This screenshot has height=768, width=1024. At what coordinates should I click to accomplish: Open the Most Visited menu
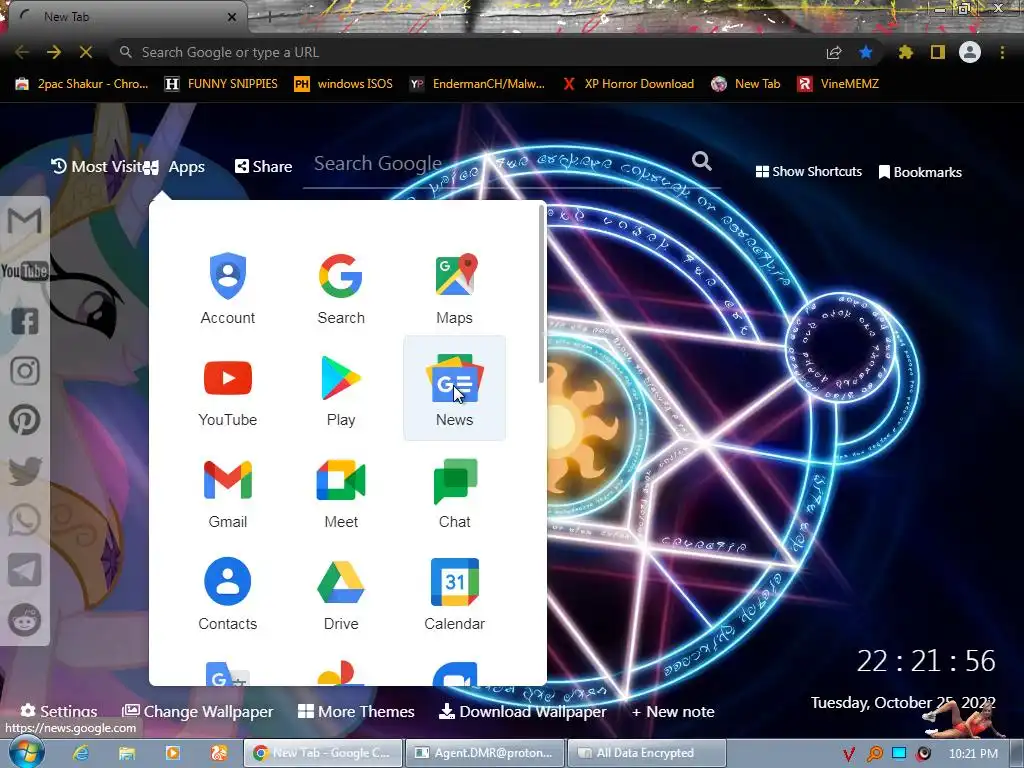point(97,167)
